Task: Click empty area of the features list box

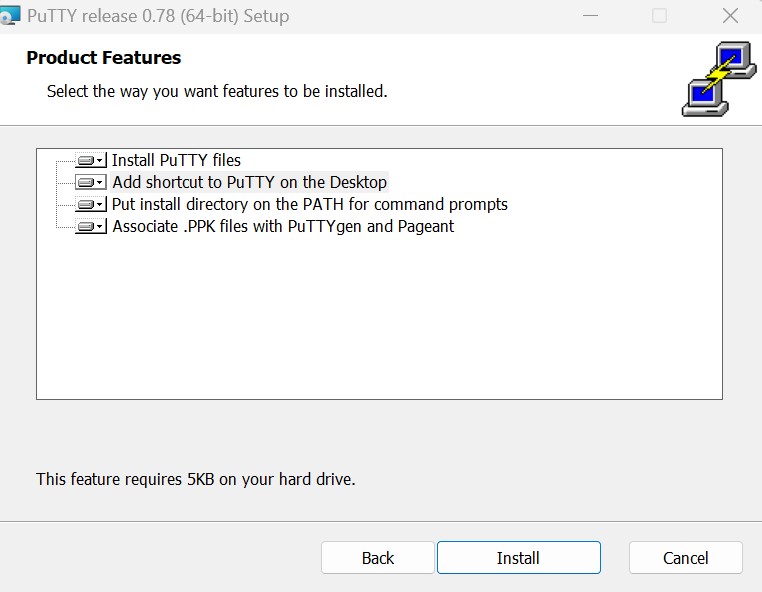Action: click(379, 321)
